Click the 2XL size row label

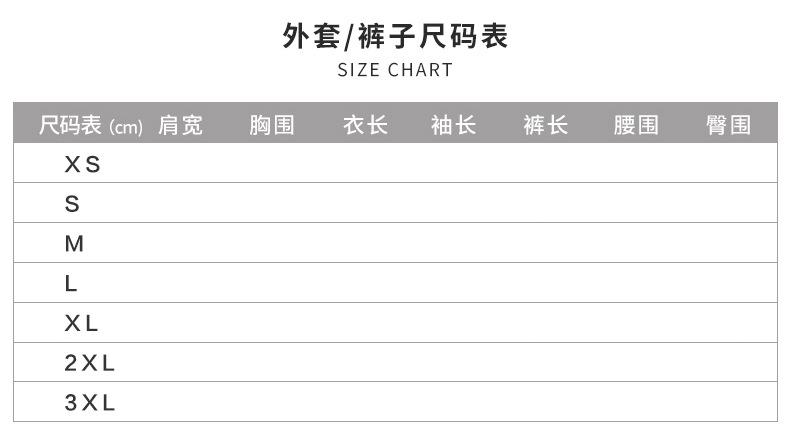point(90,364)
